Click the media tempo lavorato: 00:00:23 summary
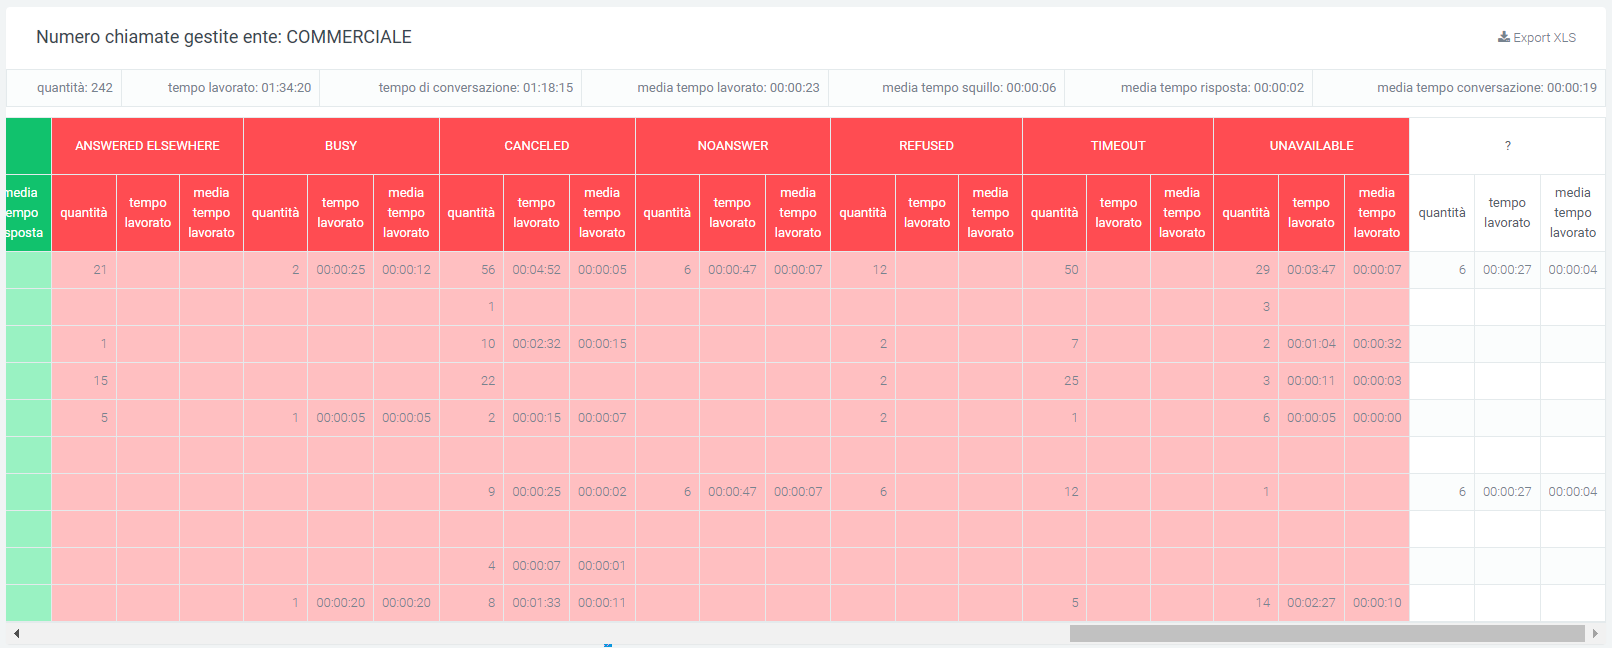1612x648 pixels. (728, 88)
